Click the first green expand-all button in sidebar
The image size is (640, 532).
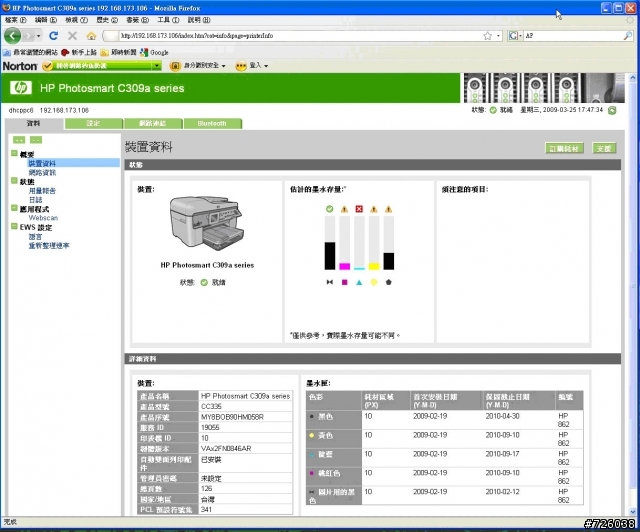[x=19, y=140]
